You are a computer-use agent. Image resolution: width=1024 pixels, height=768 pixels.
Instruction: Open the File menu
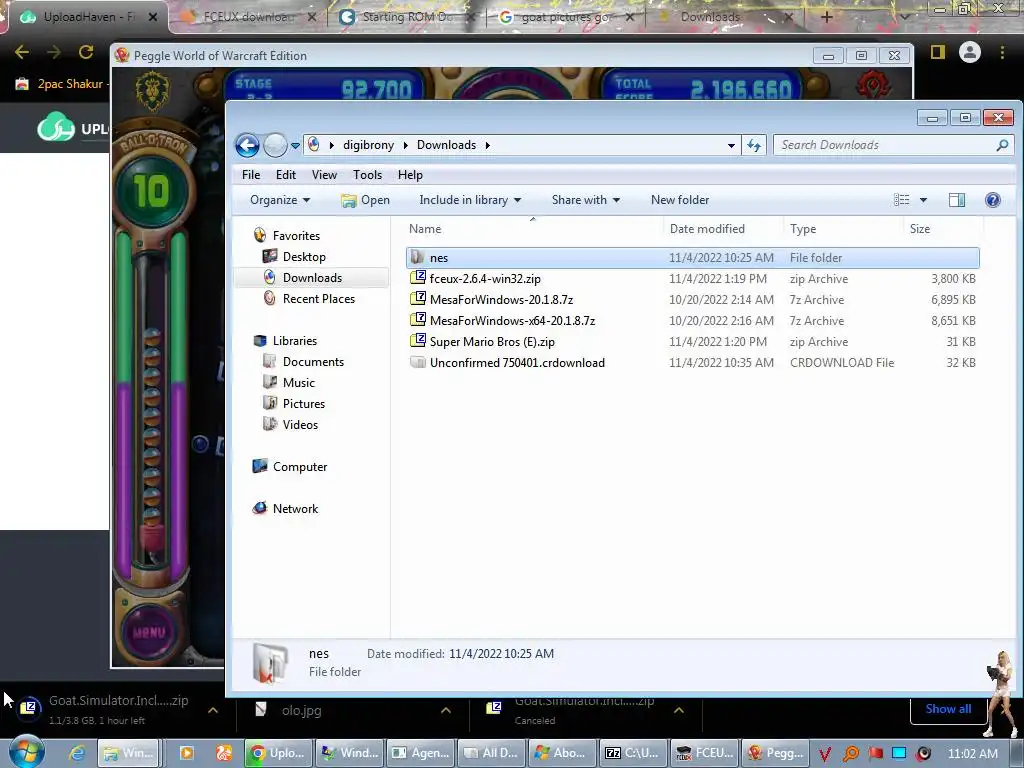point(251,175)
